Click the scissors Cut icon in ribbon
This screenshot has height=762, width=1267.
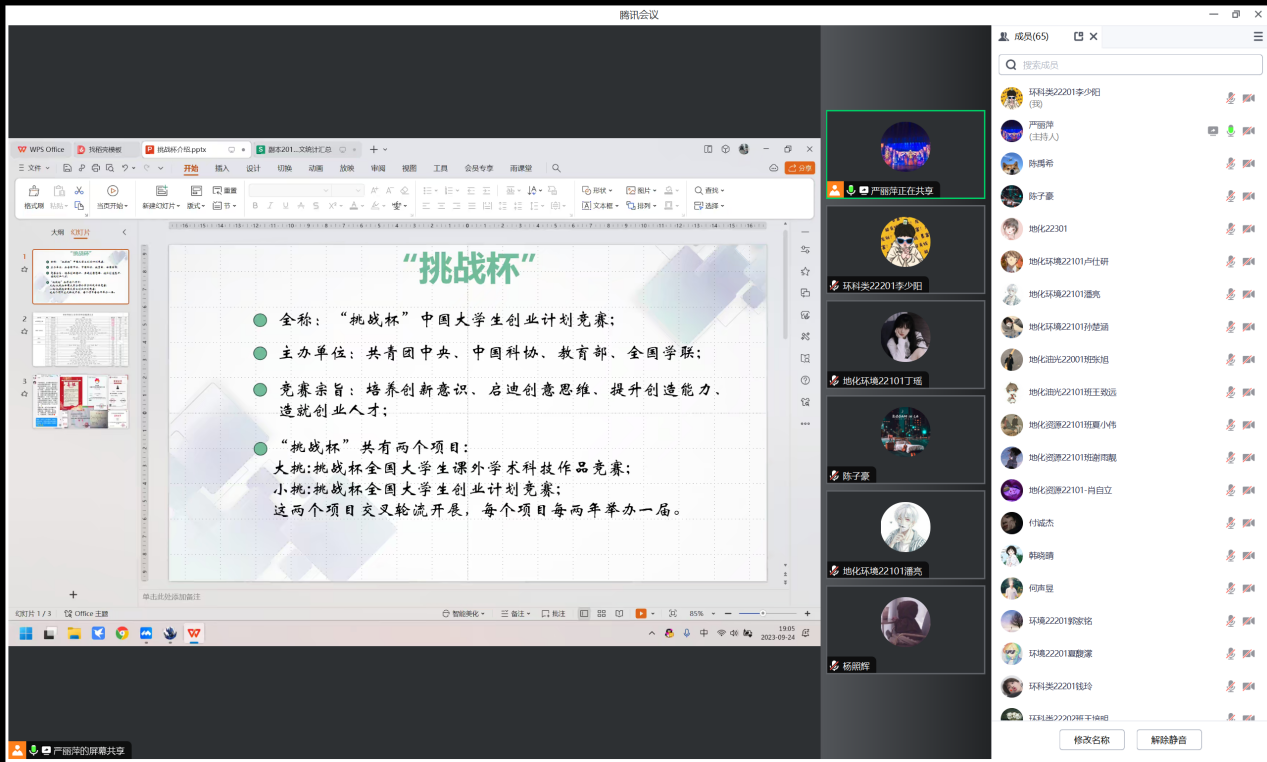[79, 190]
